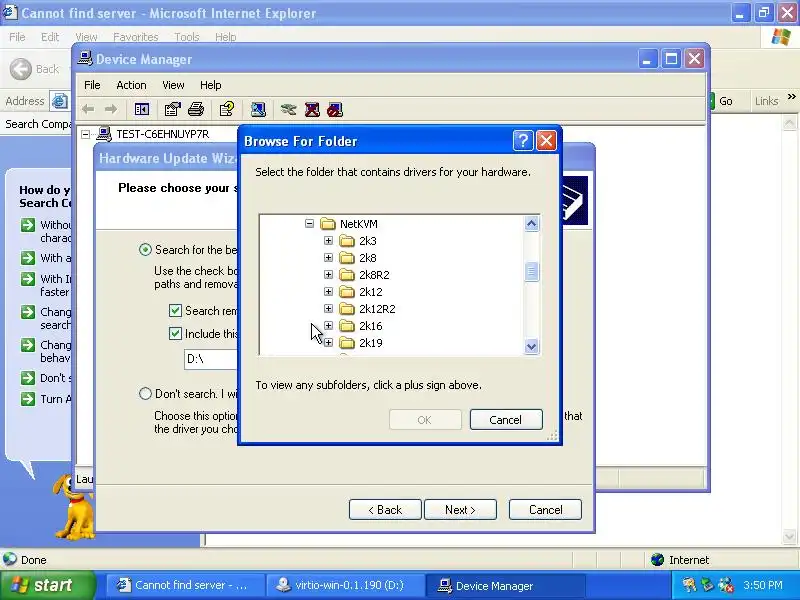Image resolution: width=800 pixels, height=600 pixels.
Task: Expand the 2k16 folder
Action: (x=328, y=326)
